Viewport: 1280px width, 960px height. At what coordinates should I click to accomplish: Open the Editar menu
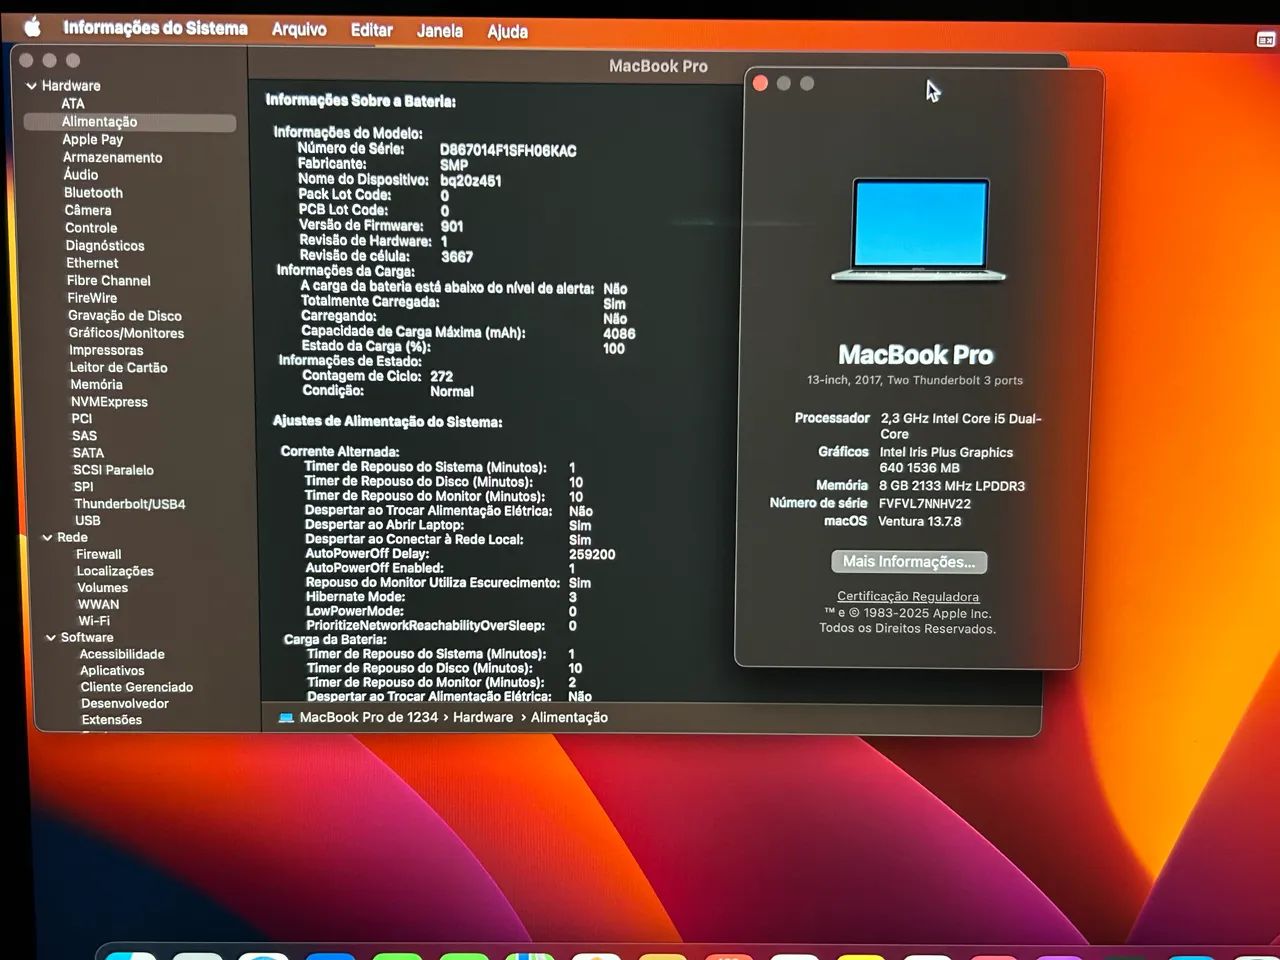pyautogui.click(x=371, y=30)
